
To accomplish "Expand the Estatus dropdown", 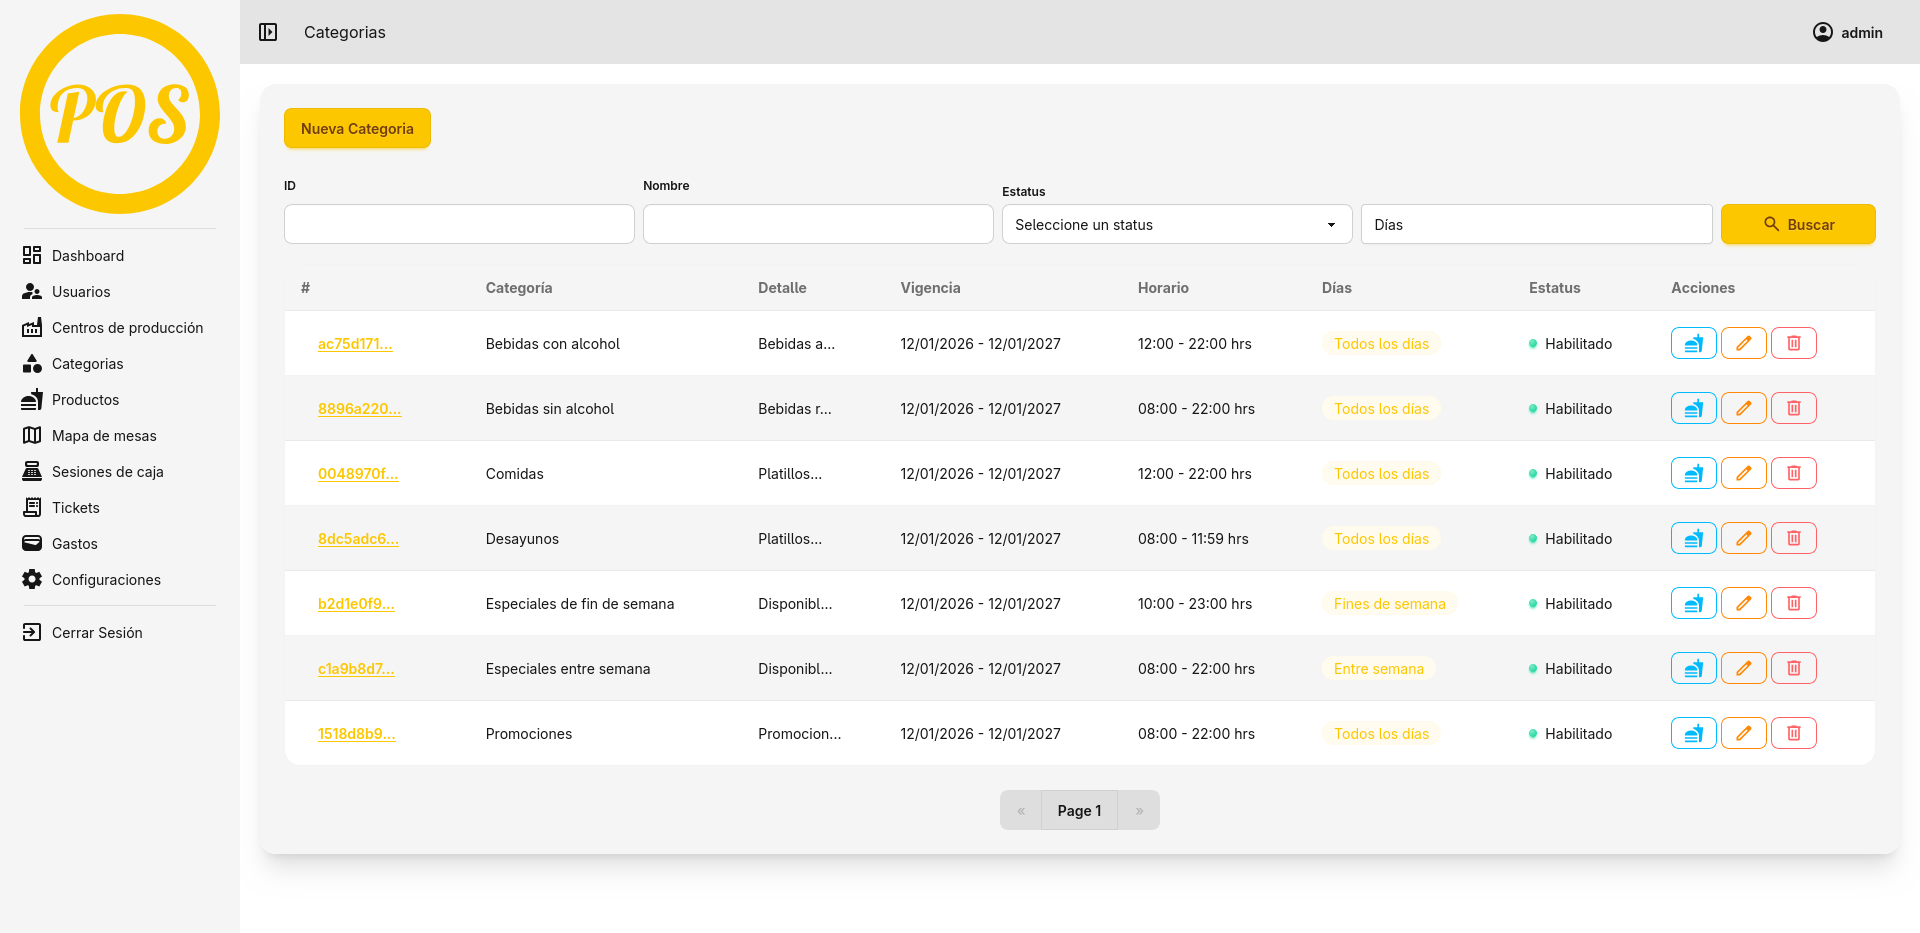I will coord(1176,224).
